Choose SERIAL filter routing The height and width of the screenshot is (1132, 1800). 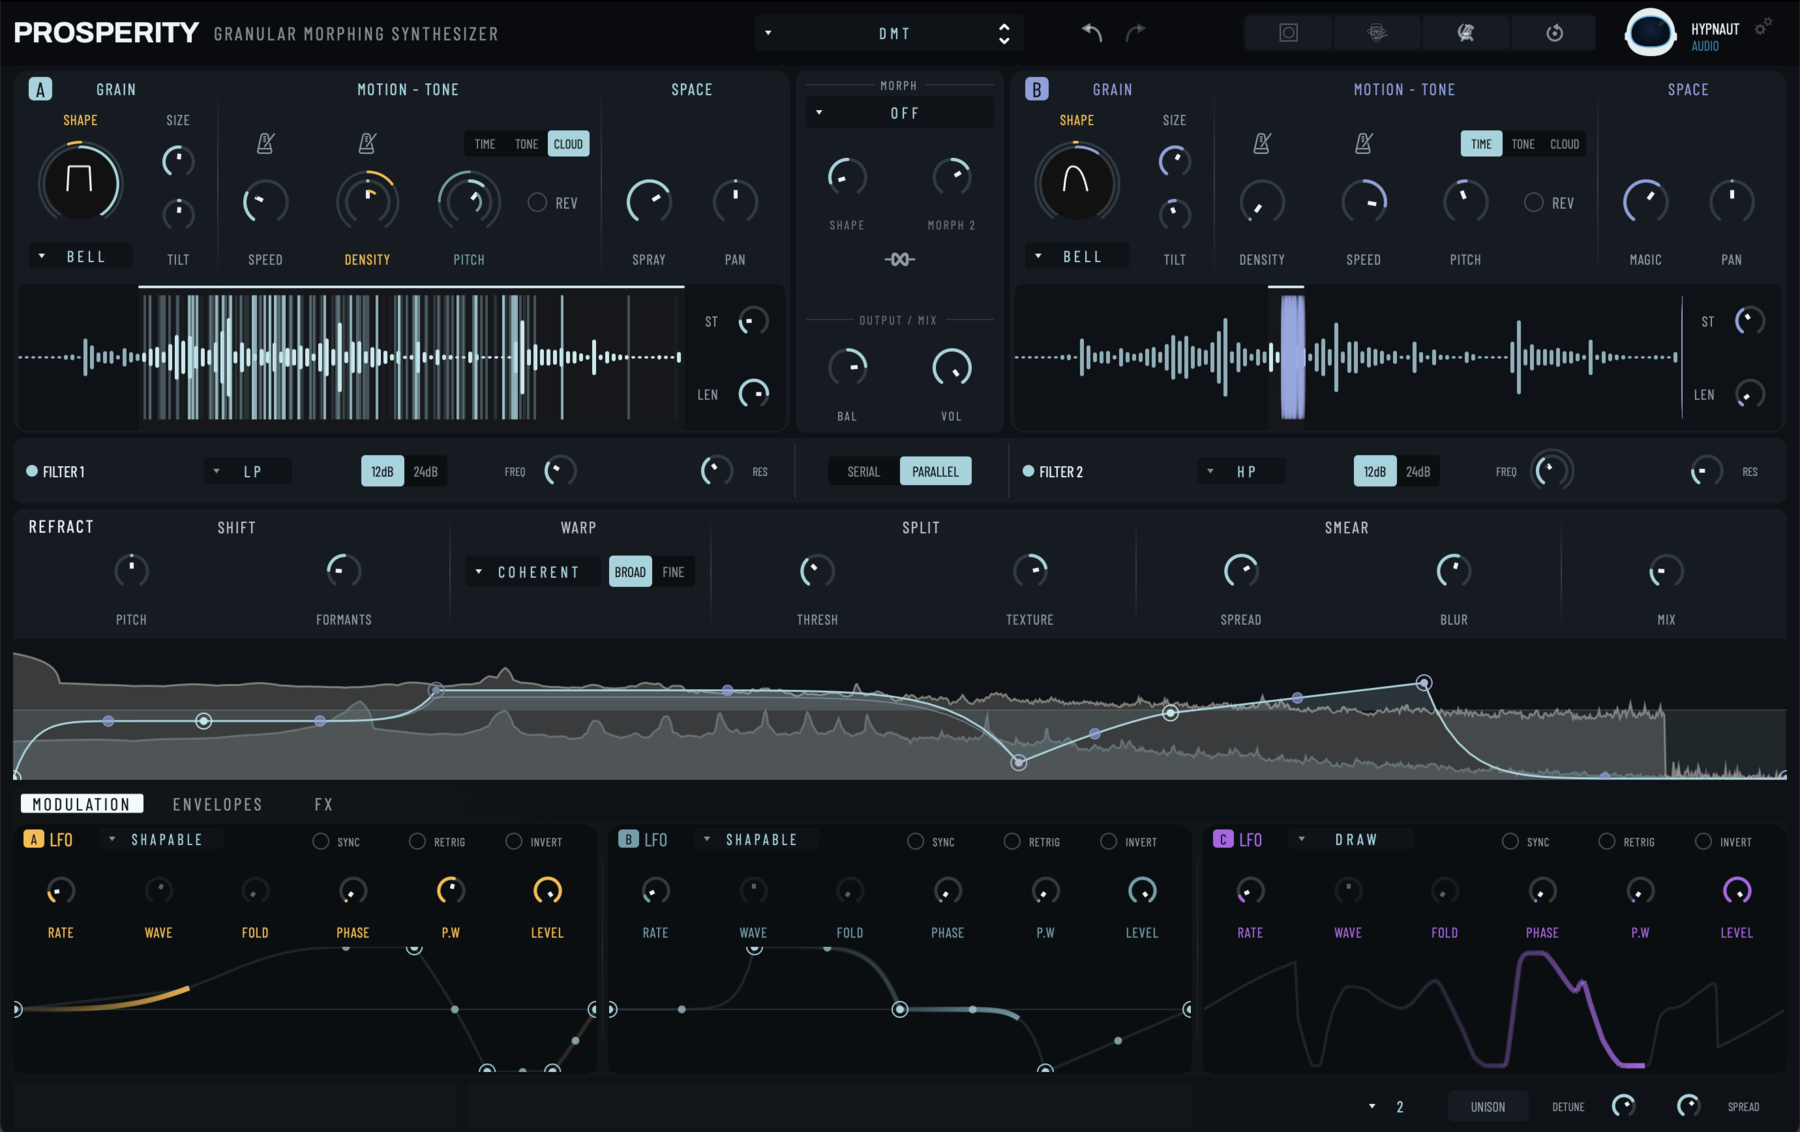click(x=864, y=471)
